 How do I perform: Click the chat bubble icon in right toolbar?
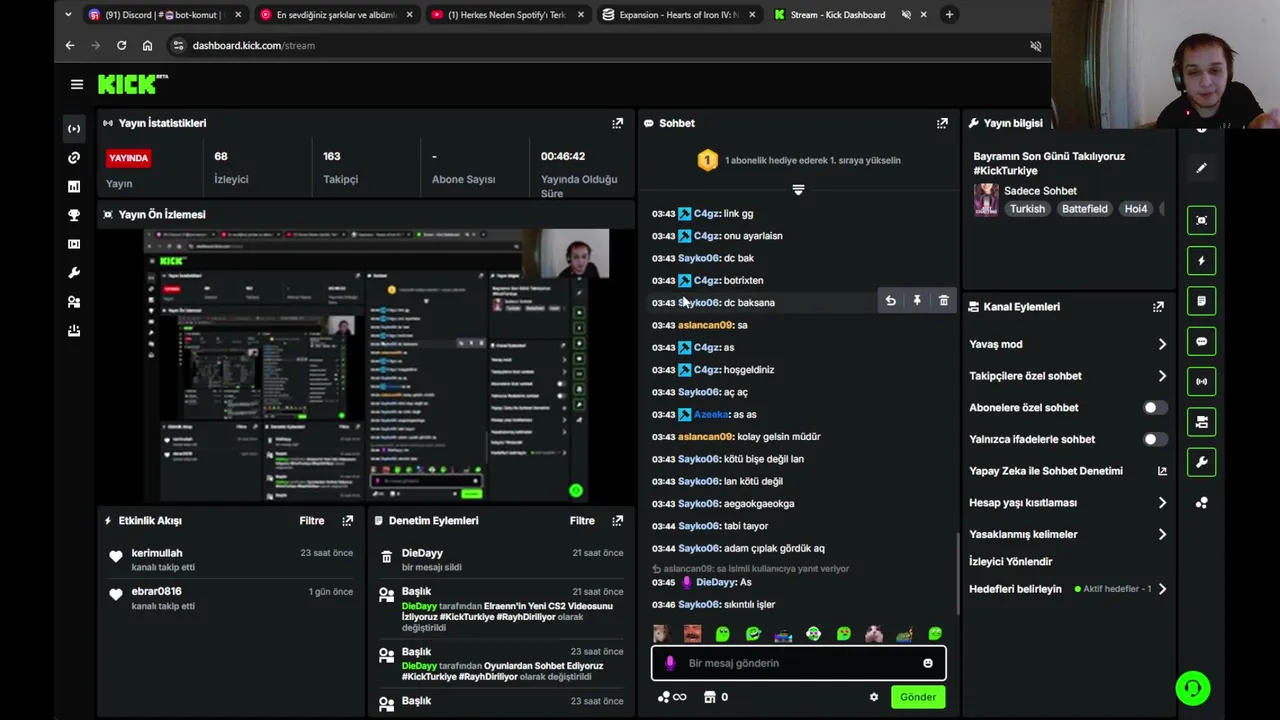coord(1201,341)
